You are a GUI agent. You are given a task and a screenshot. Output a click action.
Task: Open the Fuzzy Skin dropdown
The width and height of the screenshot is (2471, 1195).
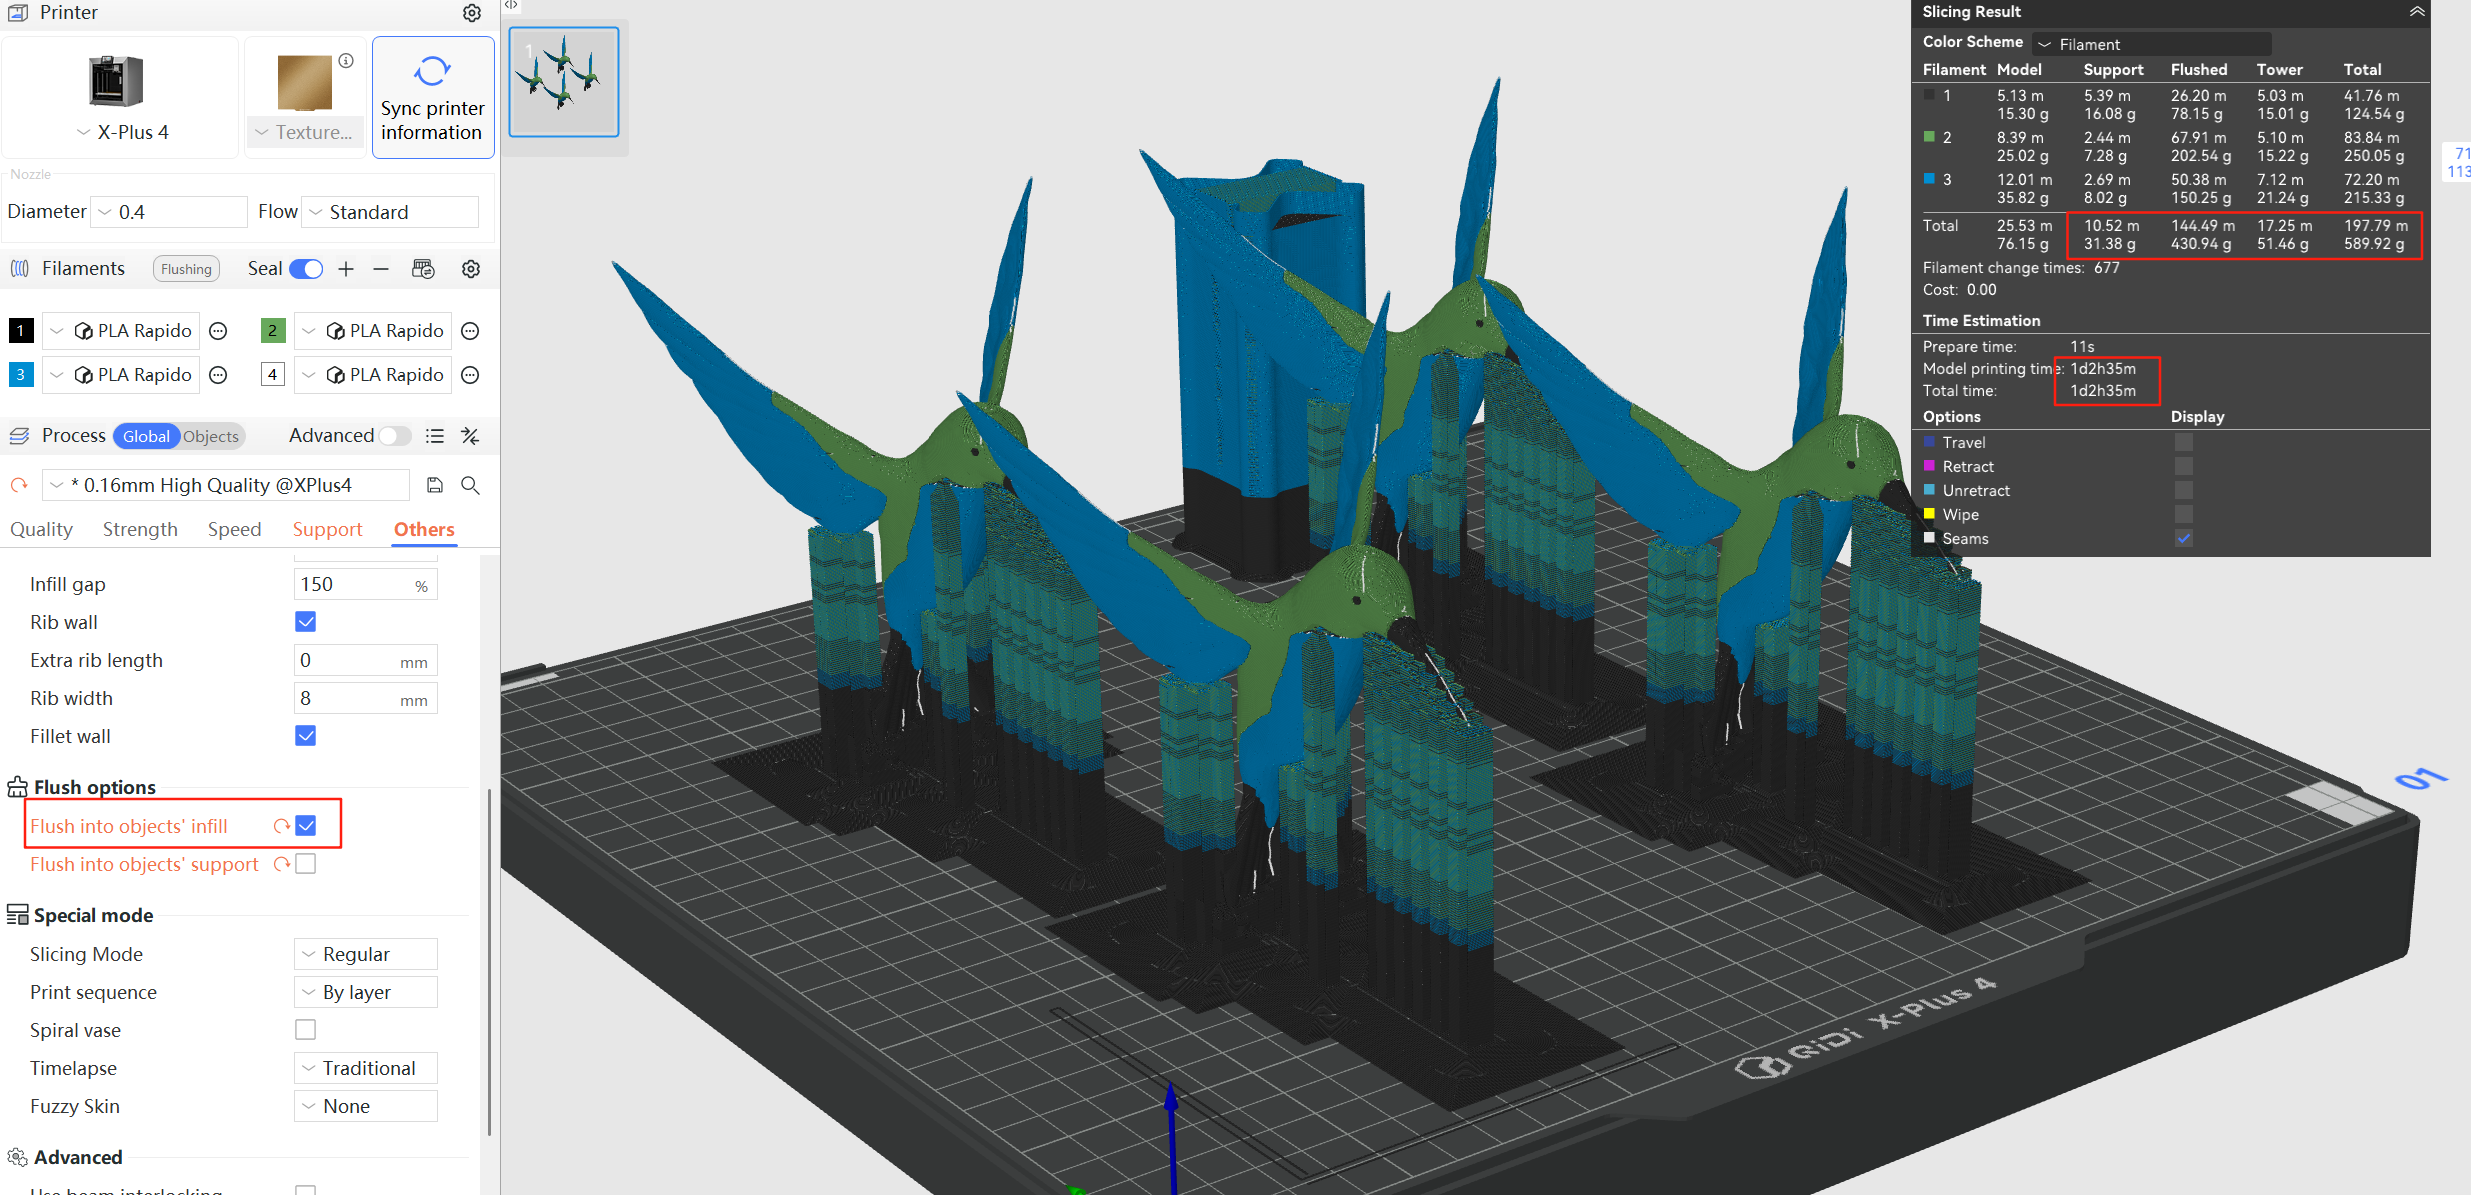click(x=366, y=1106)
